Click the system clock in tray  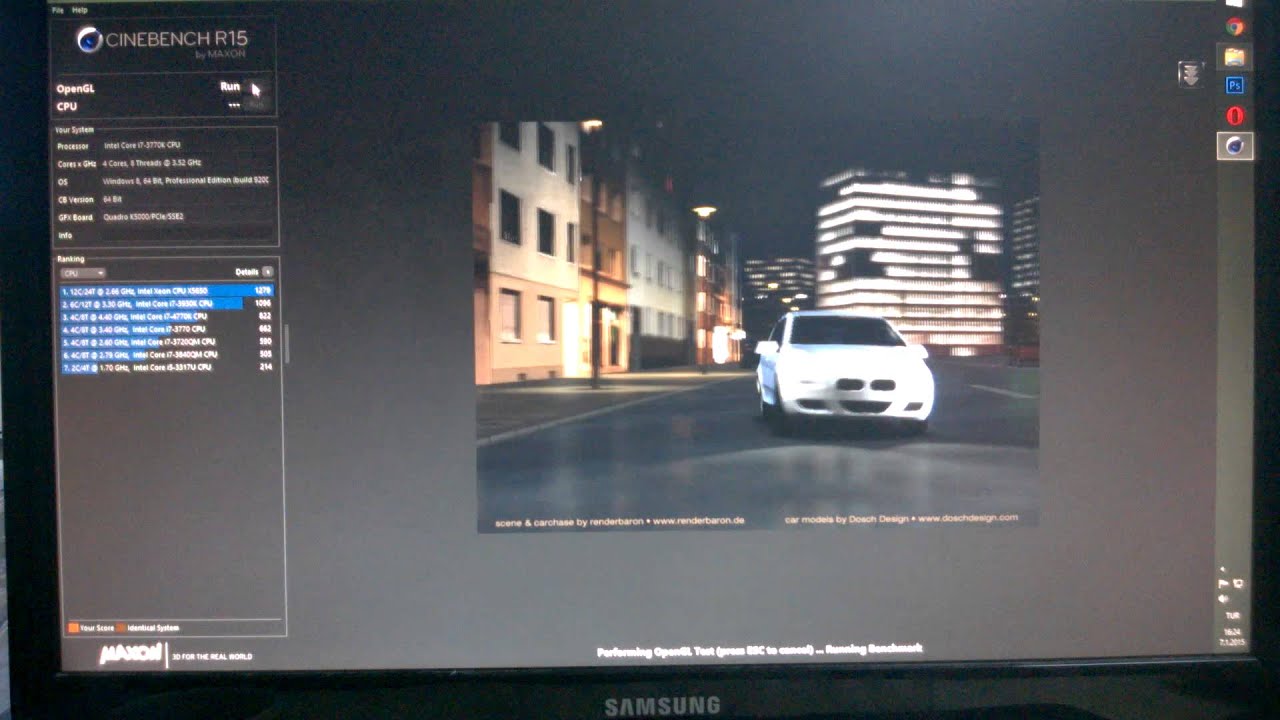pyautogui.click(x=1231, y=636)
